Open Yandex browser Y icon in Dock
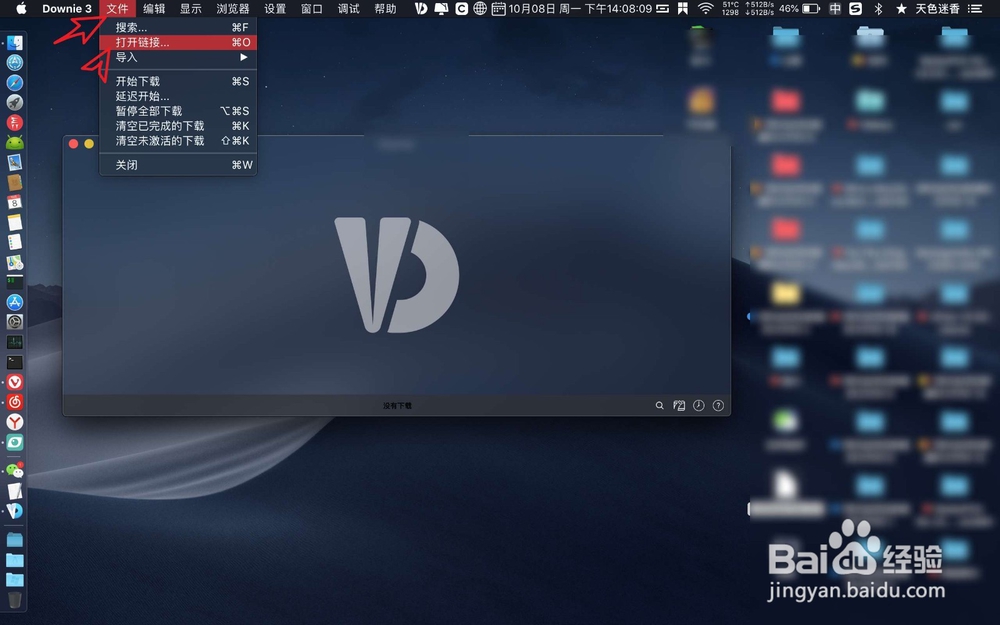 [15, 422]
